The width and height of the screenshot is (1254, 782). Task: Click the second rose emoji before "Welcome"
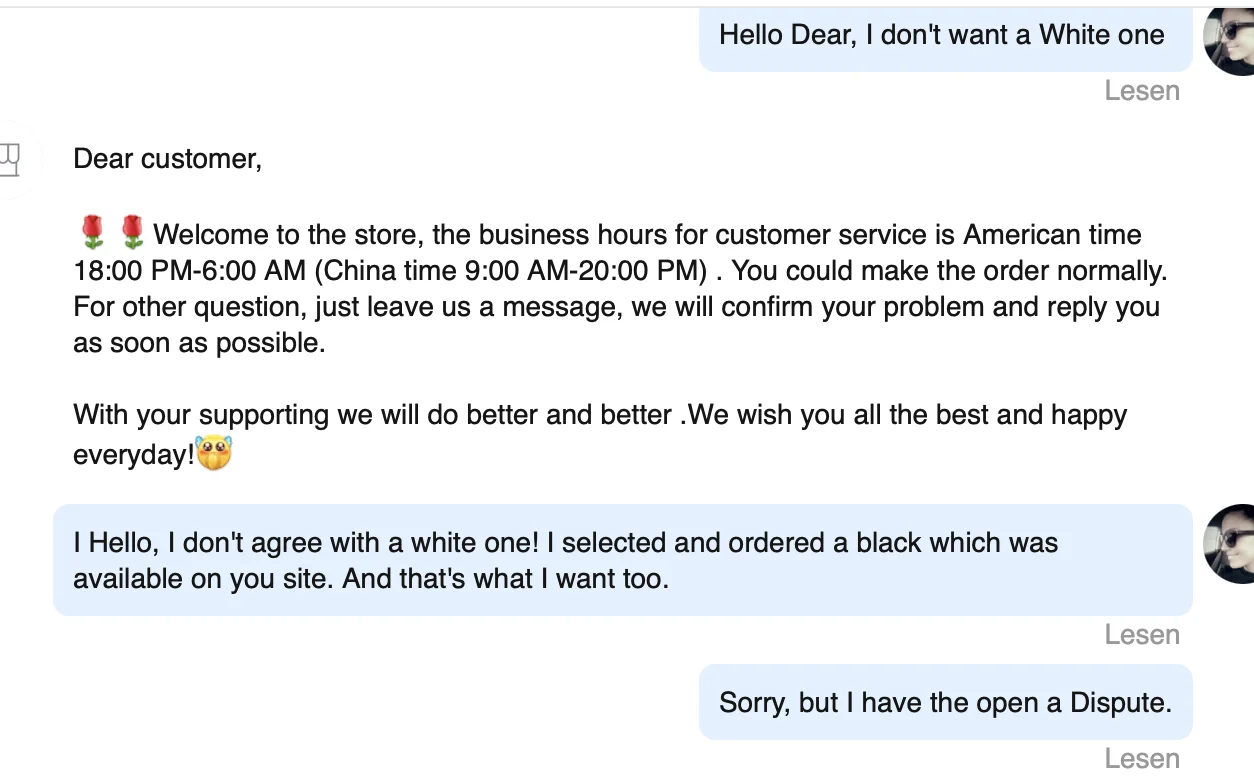point(132,233)
